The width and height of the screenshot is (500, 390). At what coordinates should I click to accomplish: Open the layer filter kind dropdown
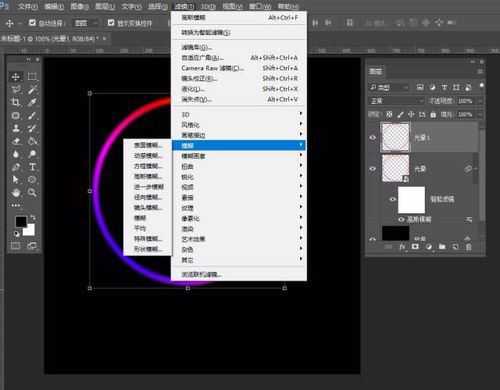coord(389,87)
